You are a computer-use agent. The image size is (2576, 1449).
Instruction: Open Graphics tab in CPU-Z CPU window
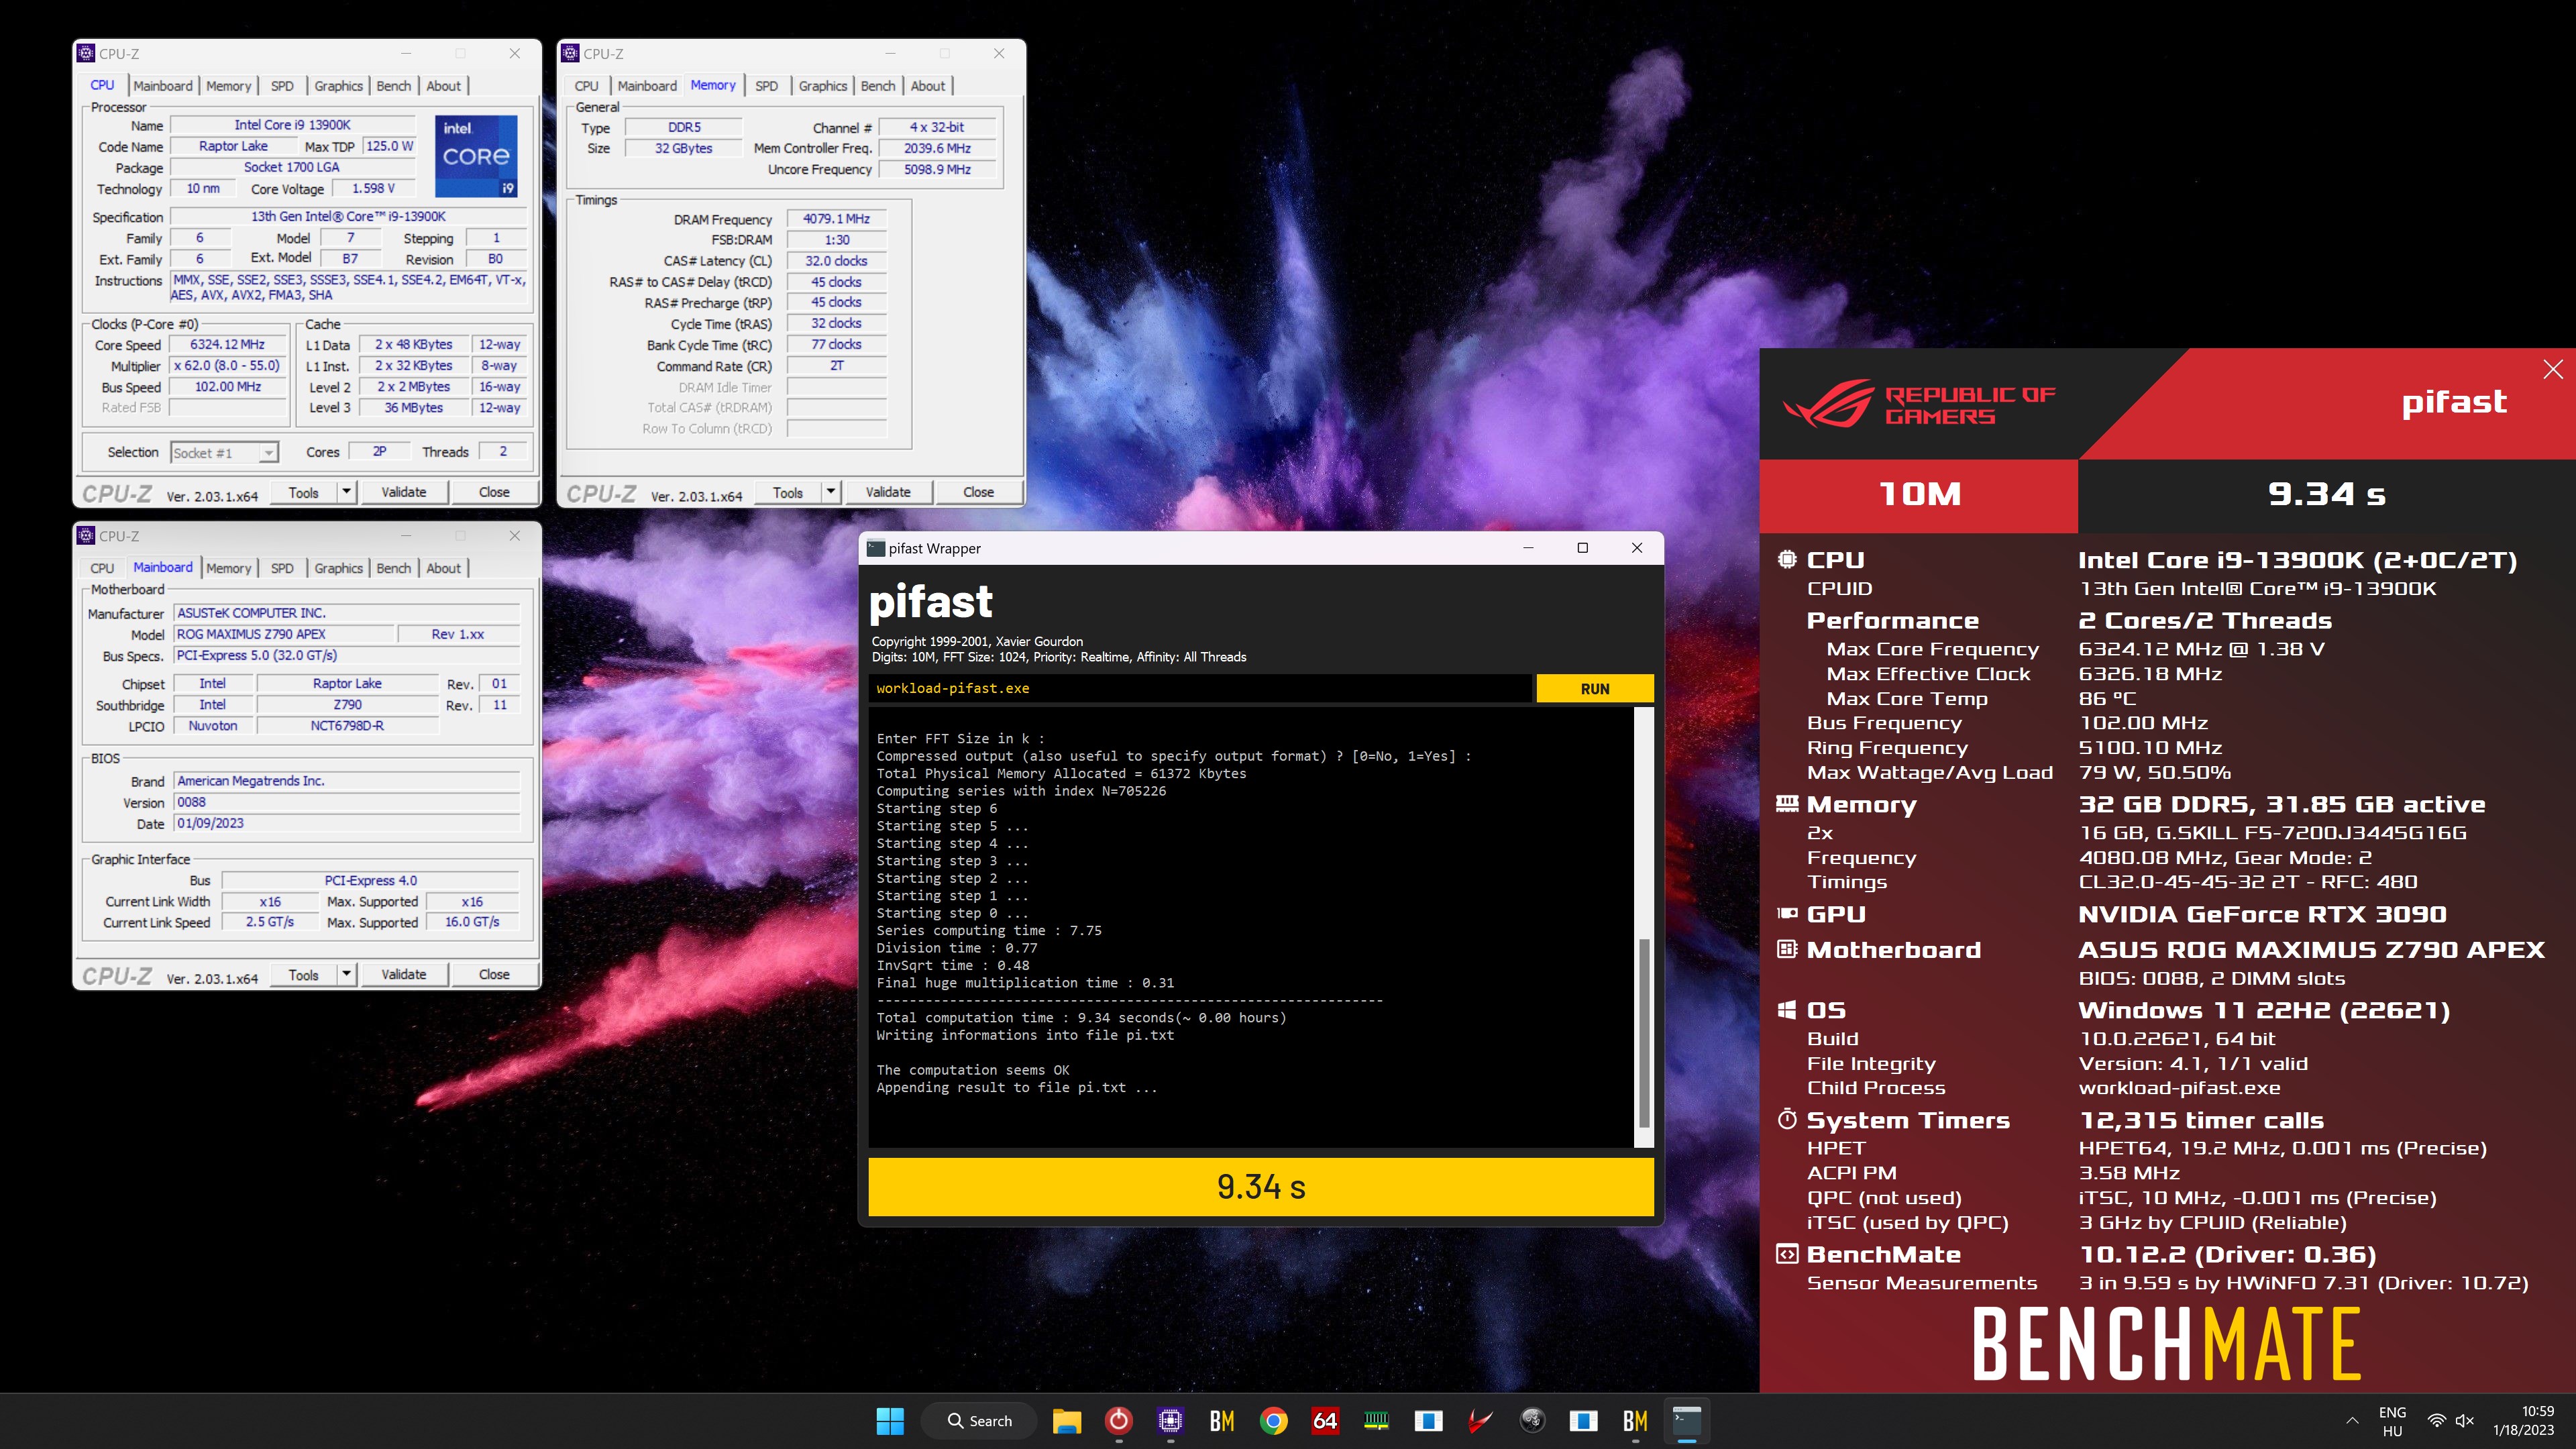(338, 86)
